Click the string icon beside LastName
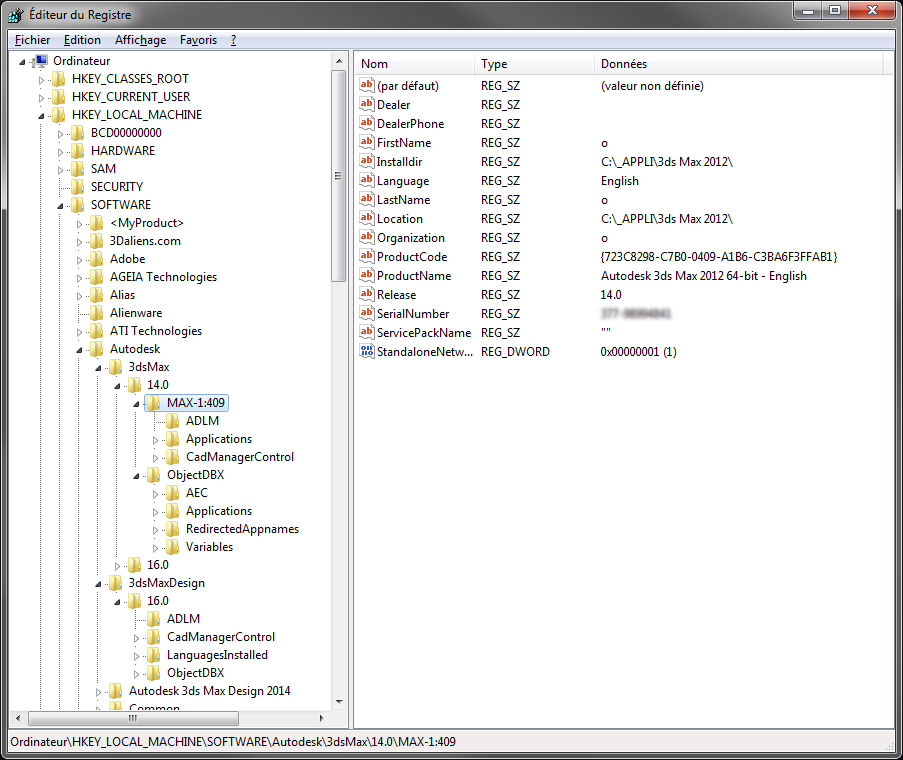The image size is (903, 760). click(367, 199)
